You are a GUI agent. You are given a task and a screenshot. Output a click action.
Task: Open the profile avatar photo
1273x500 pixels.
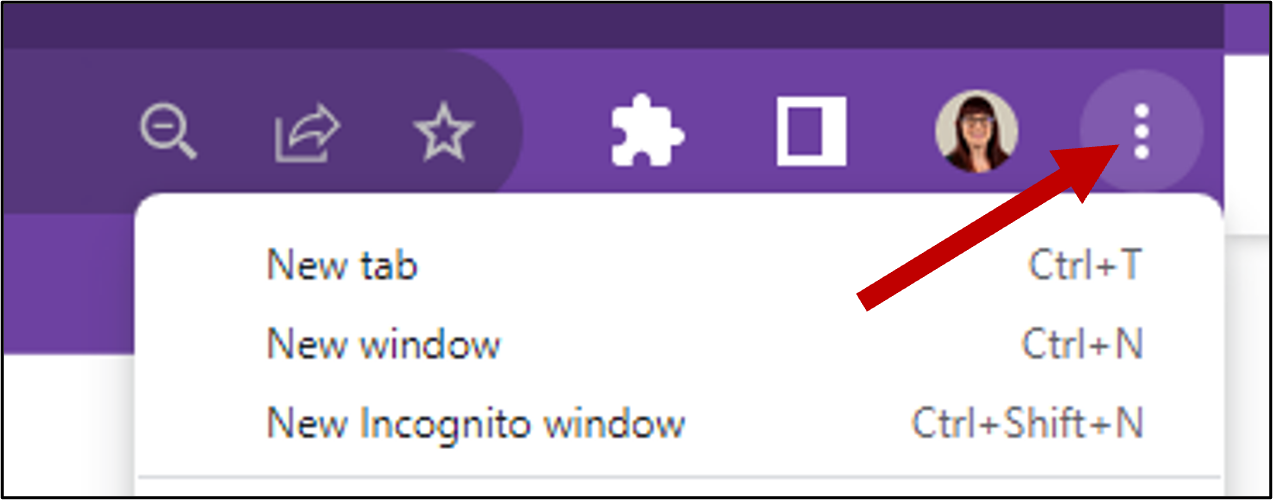(977, 132)
